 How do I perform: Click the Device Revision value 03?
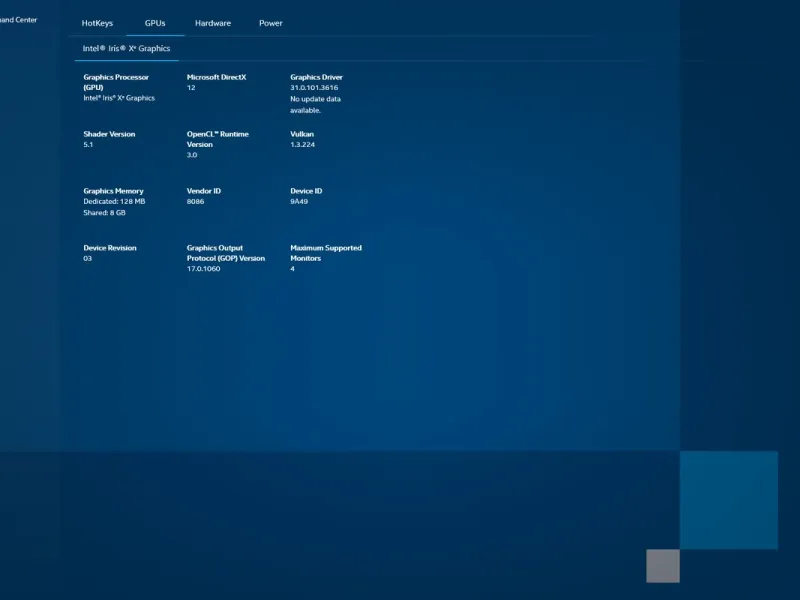click(x=88, y=259)
